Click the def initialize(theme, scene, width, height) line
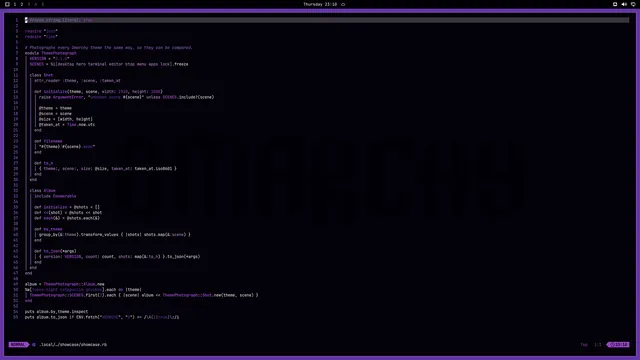This screenshot has height=360, width=640. pyautogui.click(x=98, y=92)
